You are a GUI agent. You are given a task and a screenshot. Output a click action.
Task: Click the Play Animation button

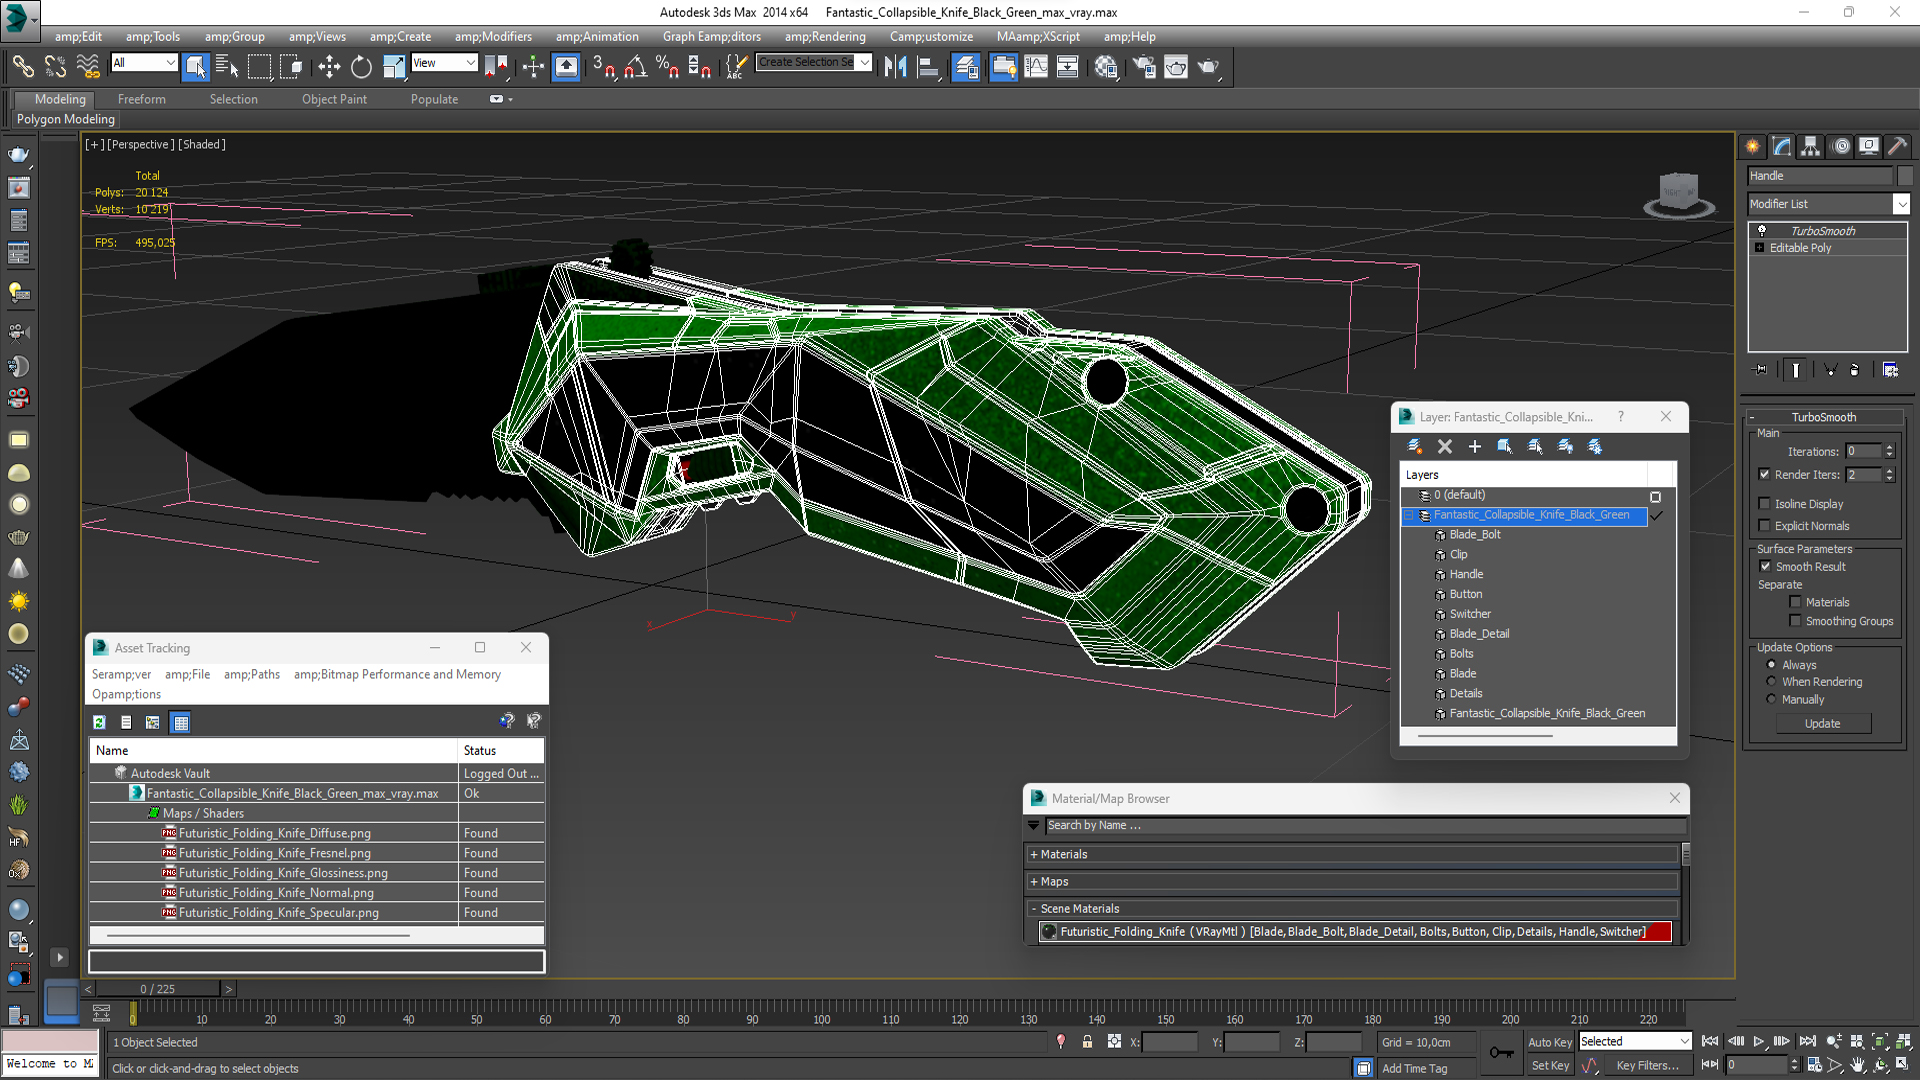pyautogui.click(x=1759, y=1042)
